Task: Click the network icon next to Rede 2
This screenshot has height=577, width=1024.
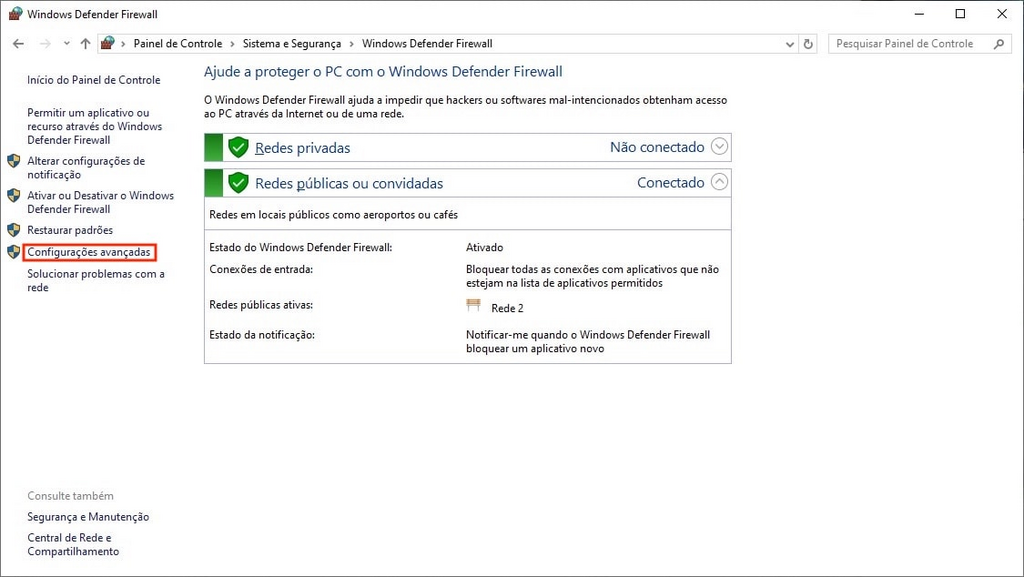Action: 474,306
